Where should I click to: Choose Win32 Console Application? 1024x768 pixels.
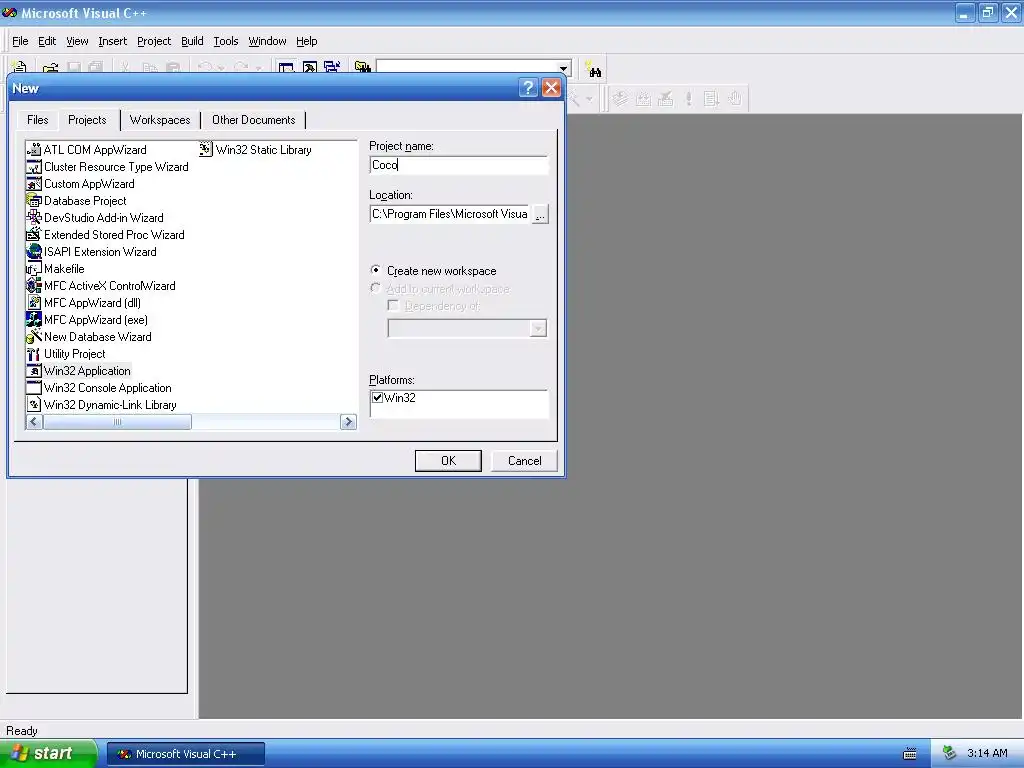click(x=99, y=387)
